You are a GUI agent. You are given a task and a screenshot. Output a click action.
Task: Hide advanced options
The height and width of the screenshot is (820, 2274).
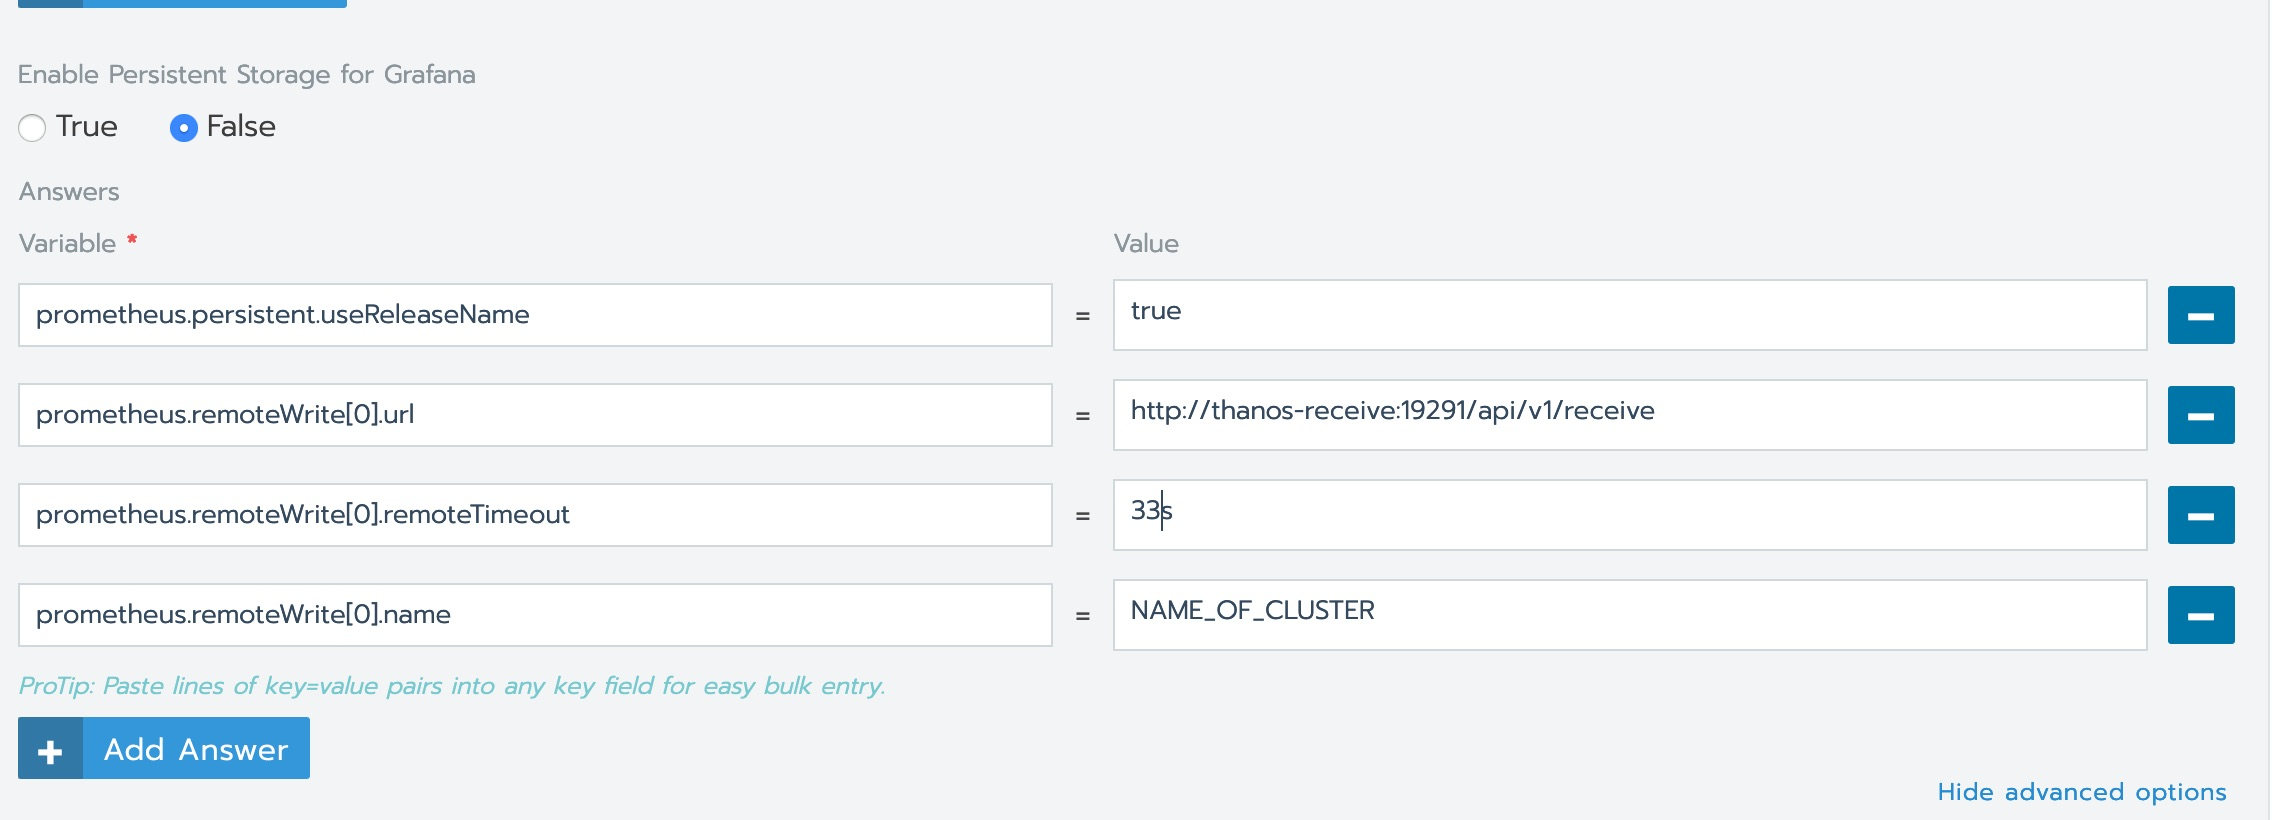point(2081,792)
